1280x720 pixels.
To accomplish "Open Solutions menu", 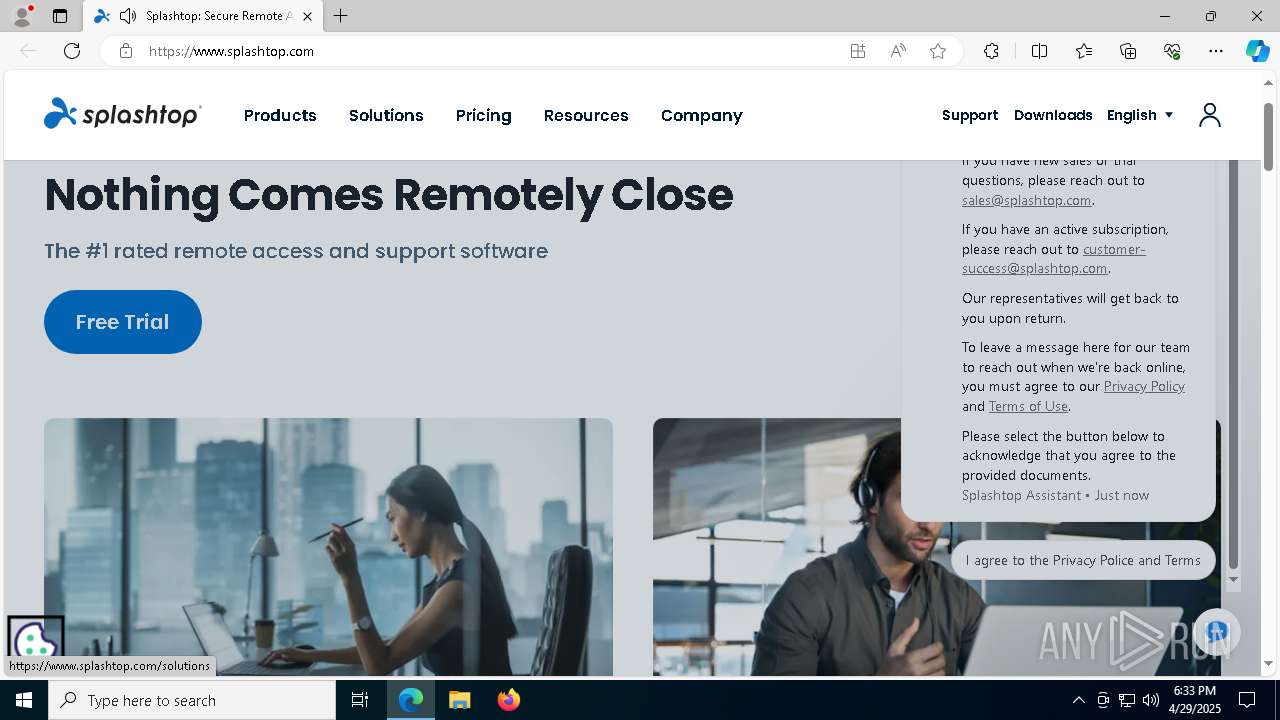I will (386, 115).
